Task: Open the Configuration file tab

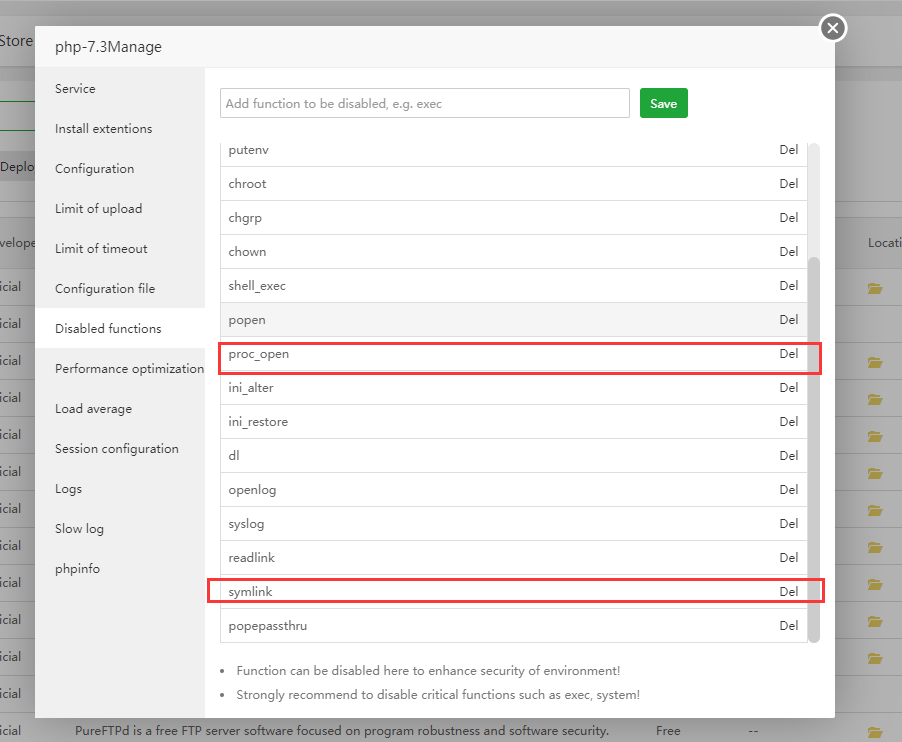Action: (x=105, y=289)
